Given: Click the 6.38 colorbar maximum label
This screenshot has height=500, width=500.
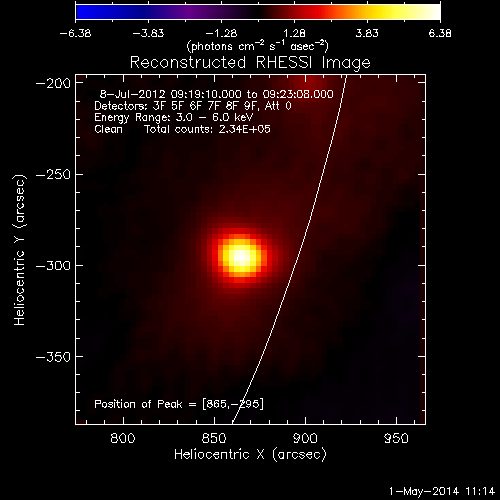Looking at the screenshot, I should coord(440,33).
